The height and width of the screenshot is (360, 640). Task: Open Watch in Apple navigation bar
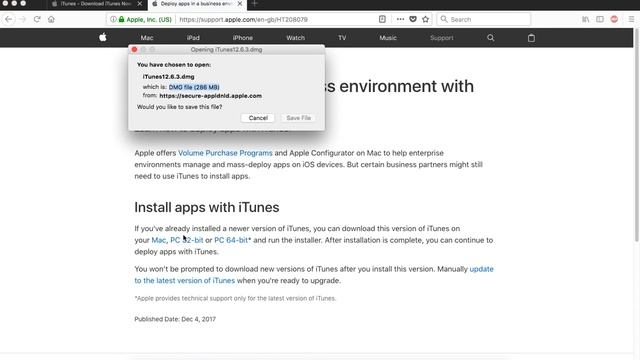(x=296, y=38)
